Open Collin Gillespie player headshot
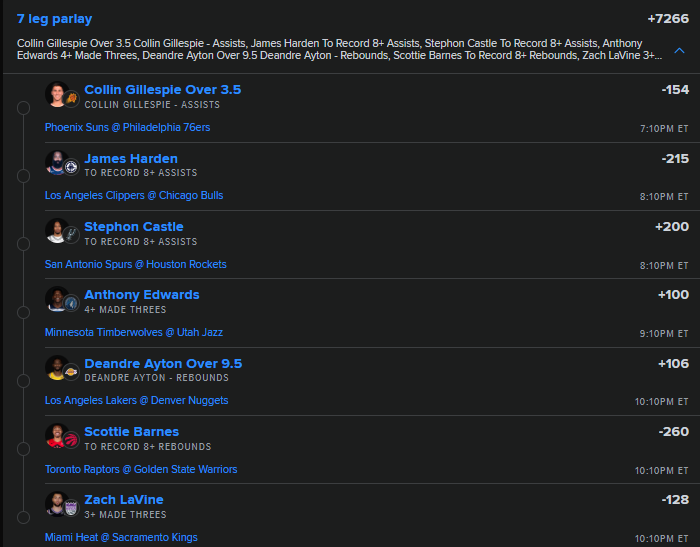The height and width of the screenshot is (547, 700). tap(57, 94)
